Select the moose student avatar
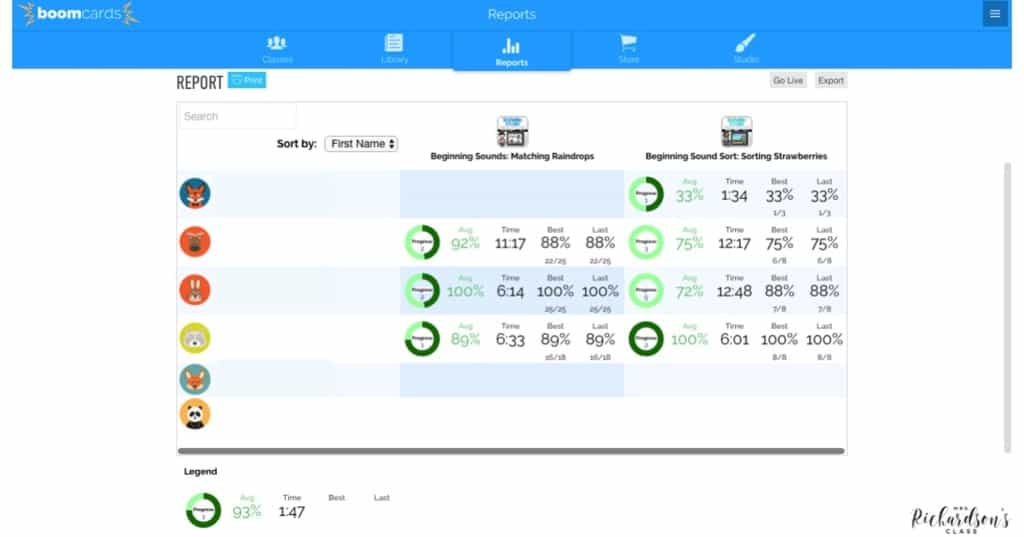 tap(195, 242)
